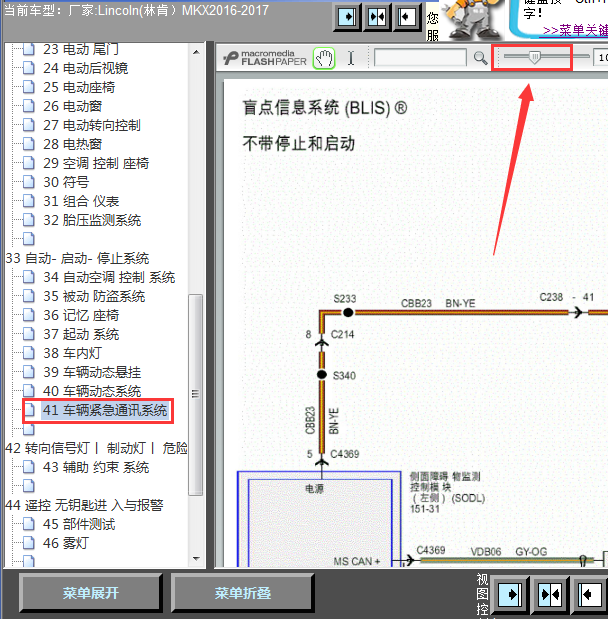Click the 菜单折叠 button
The image size is (608, 619).
pos(242,593)
